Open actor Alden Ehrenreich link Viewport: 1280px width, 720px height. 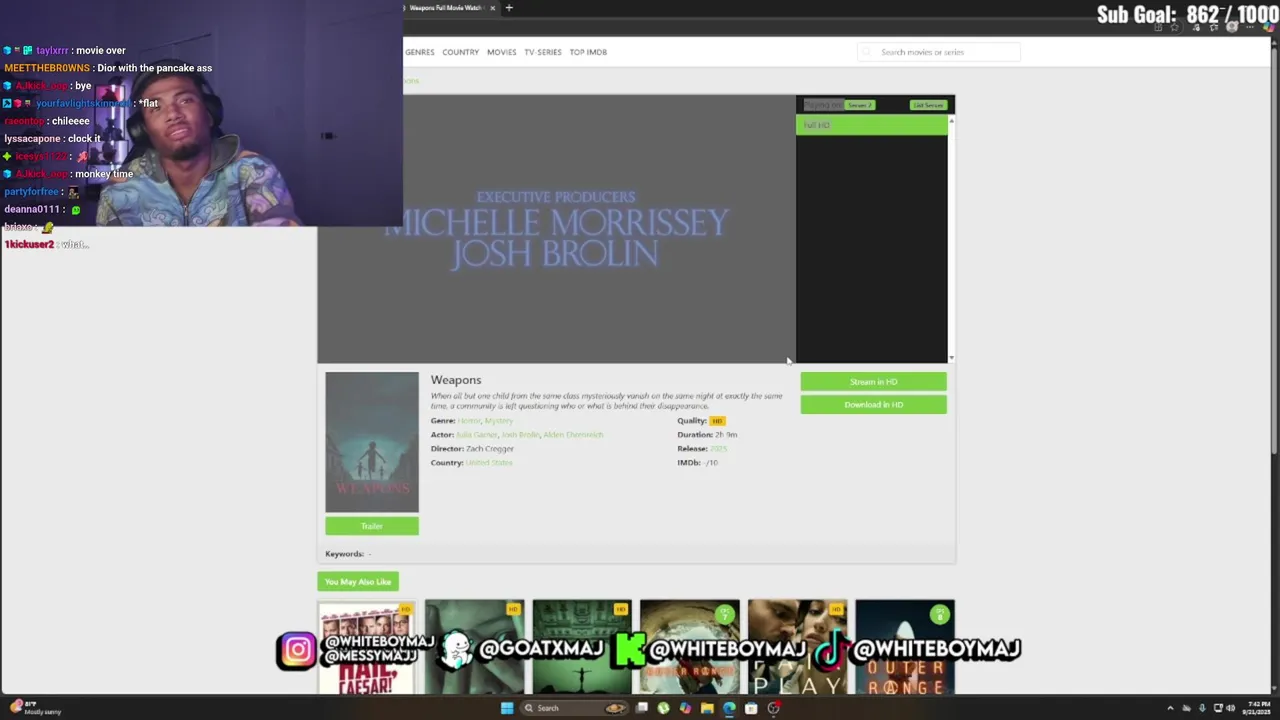pyautogui.click(x=573, y=435)
